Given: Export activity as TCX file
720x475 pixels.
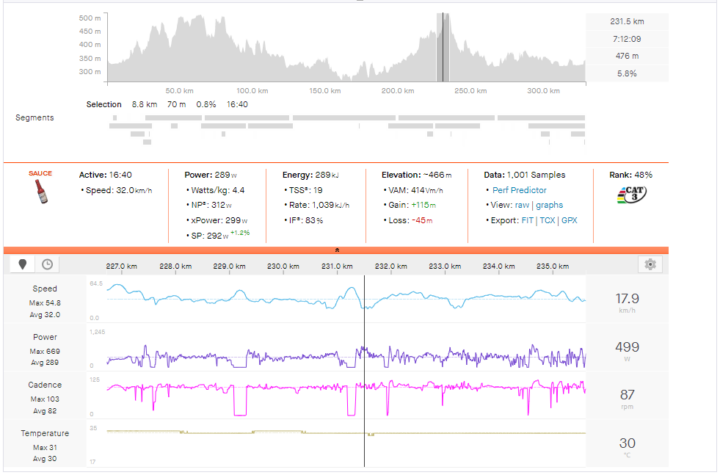Looking at the screenshot, I should coord(549,220).
